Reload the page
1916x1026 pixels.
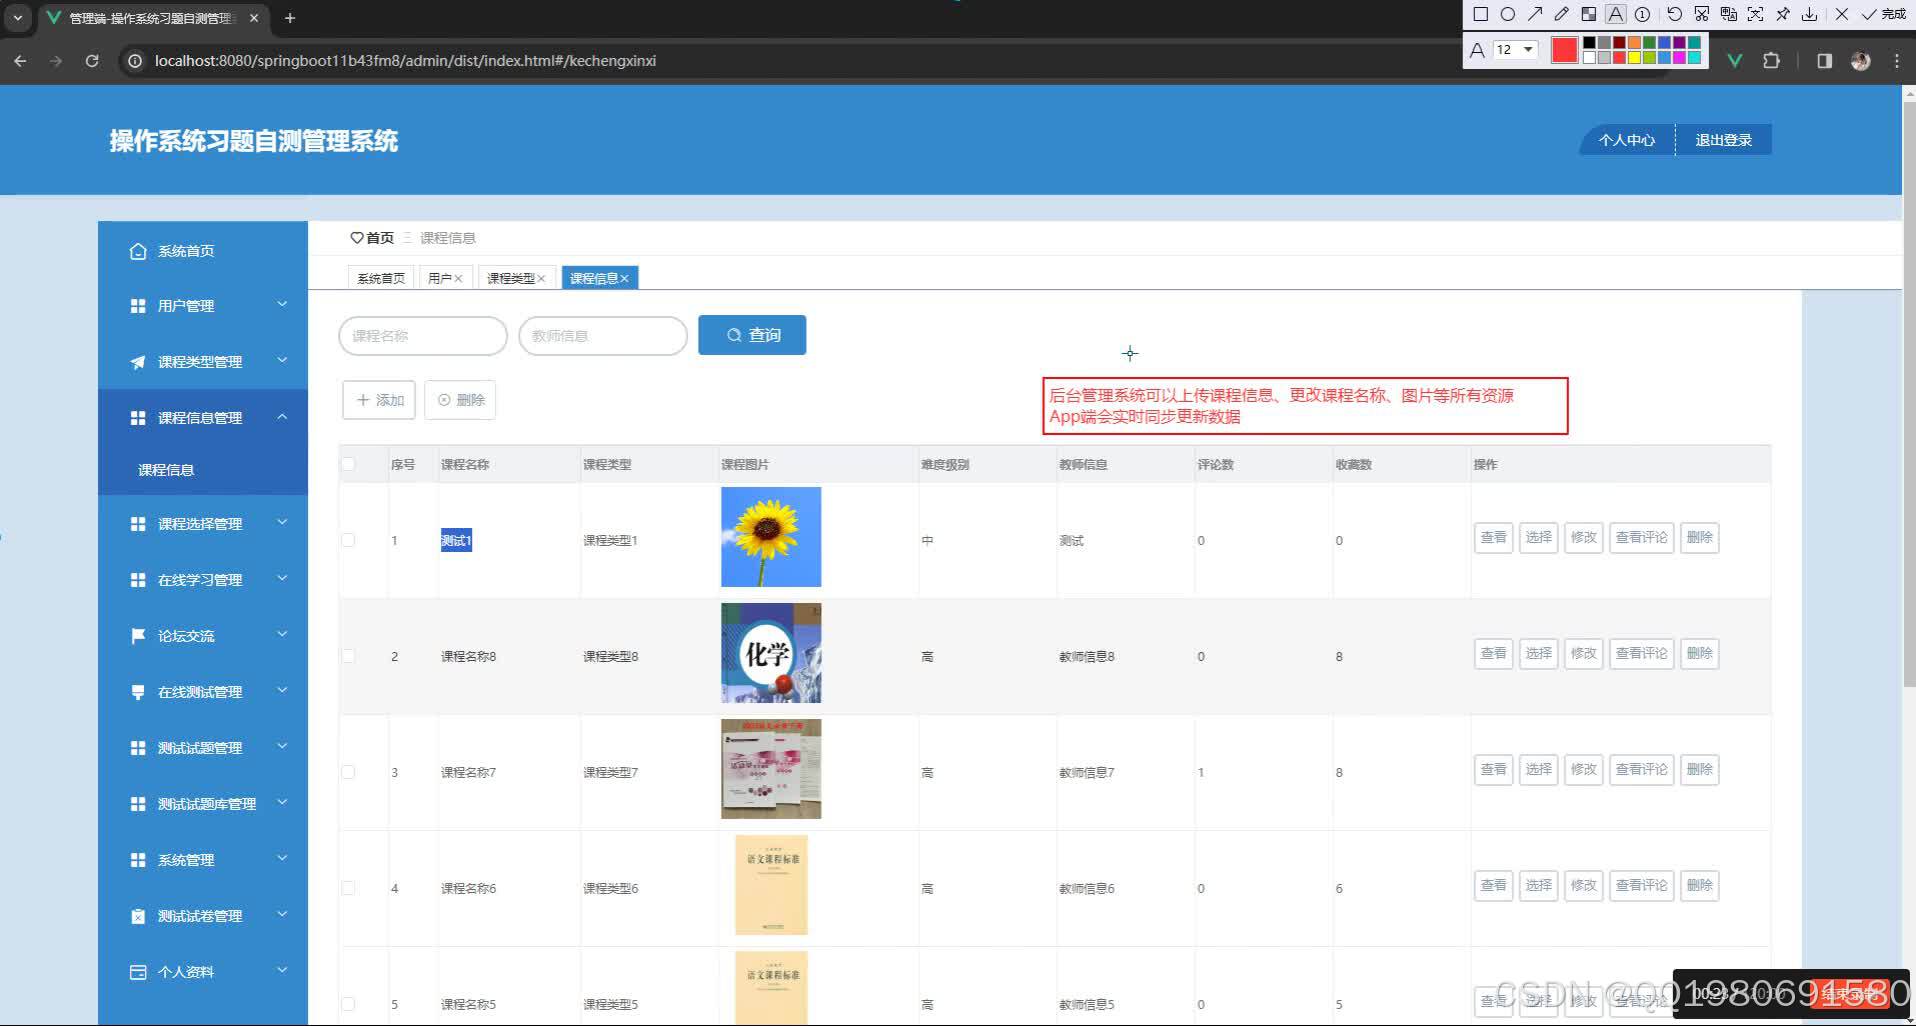[x=92, y=61]
